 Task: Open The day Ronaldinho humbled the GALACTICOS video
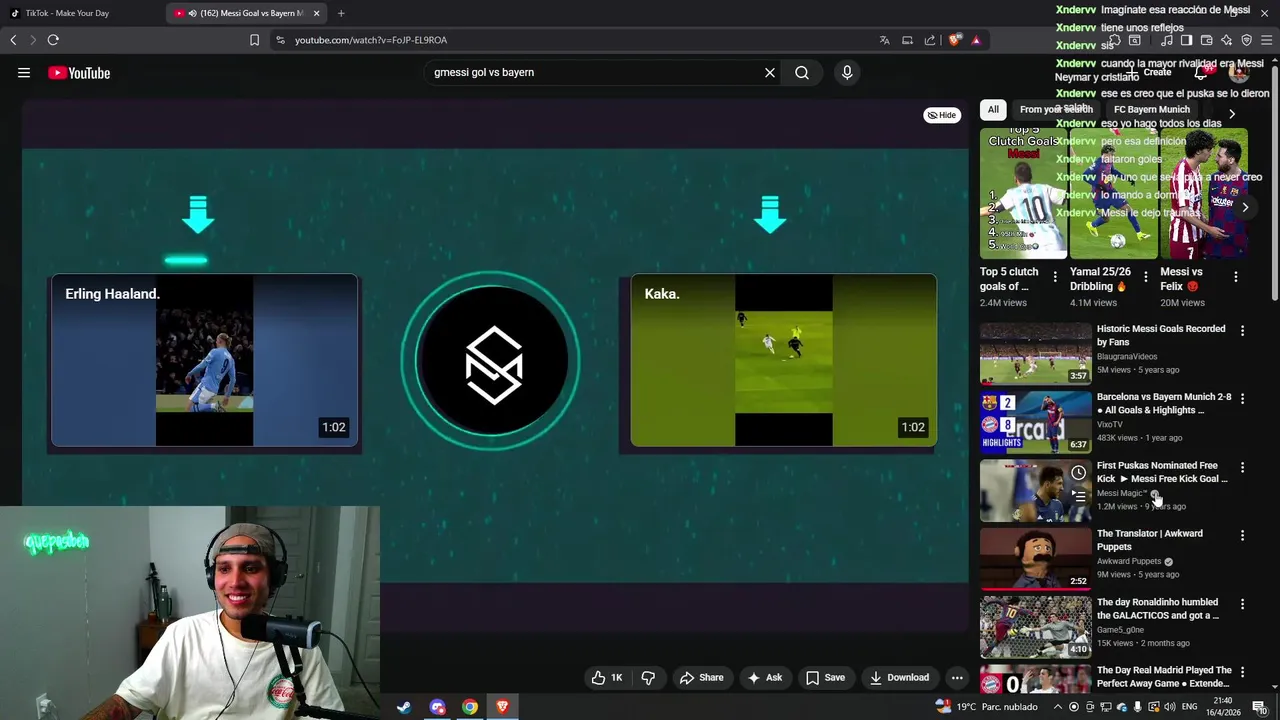[1035, 626]
